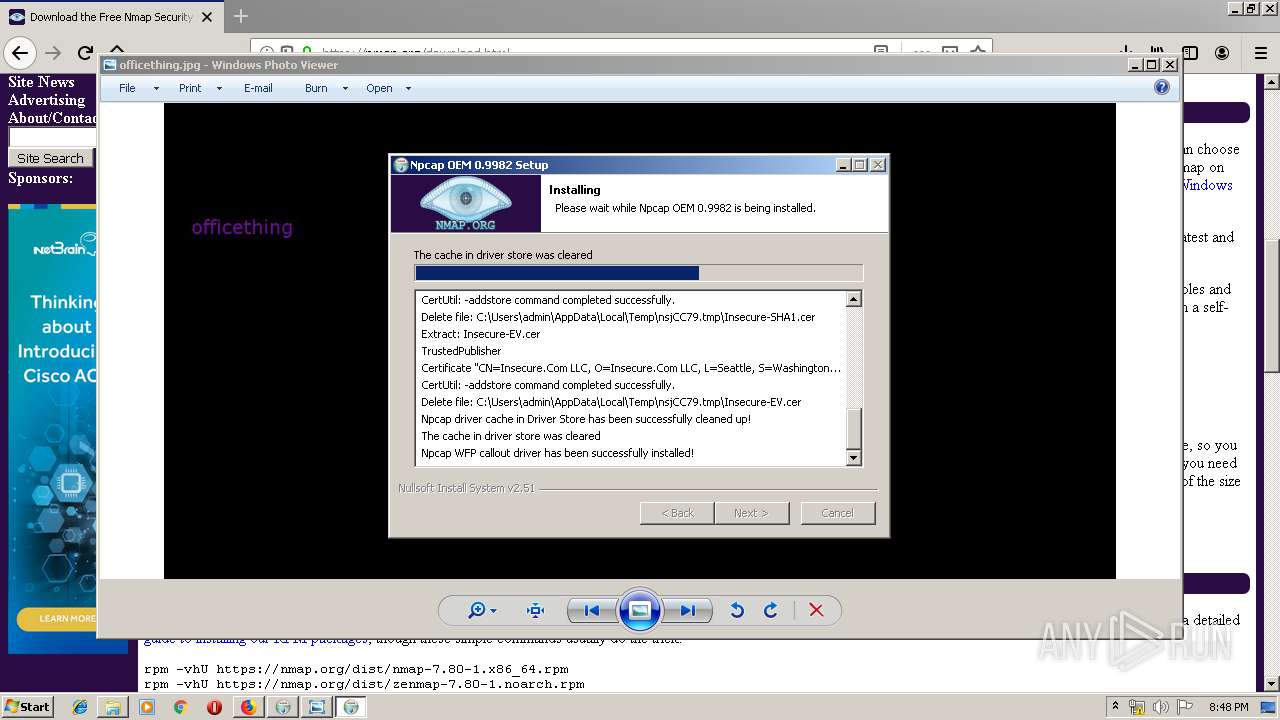Open the File menu in Photo Viewer
Screen dimensions: 1280x720
tap(127, 88)
